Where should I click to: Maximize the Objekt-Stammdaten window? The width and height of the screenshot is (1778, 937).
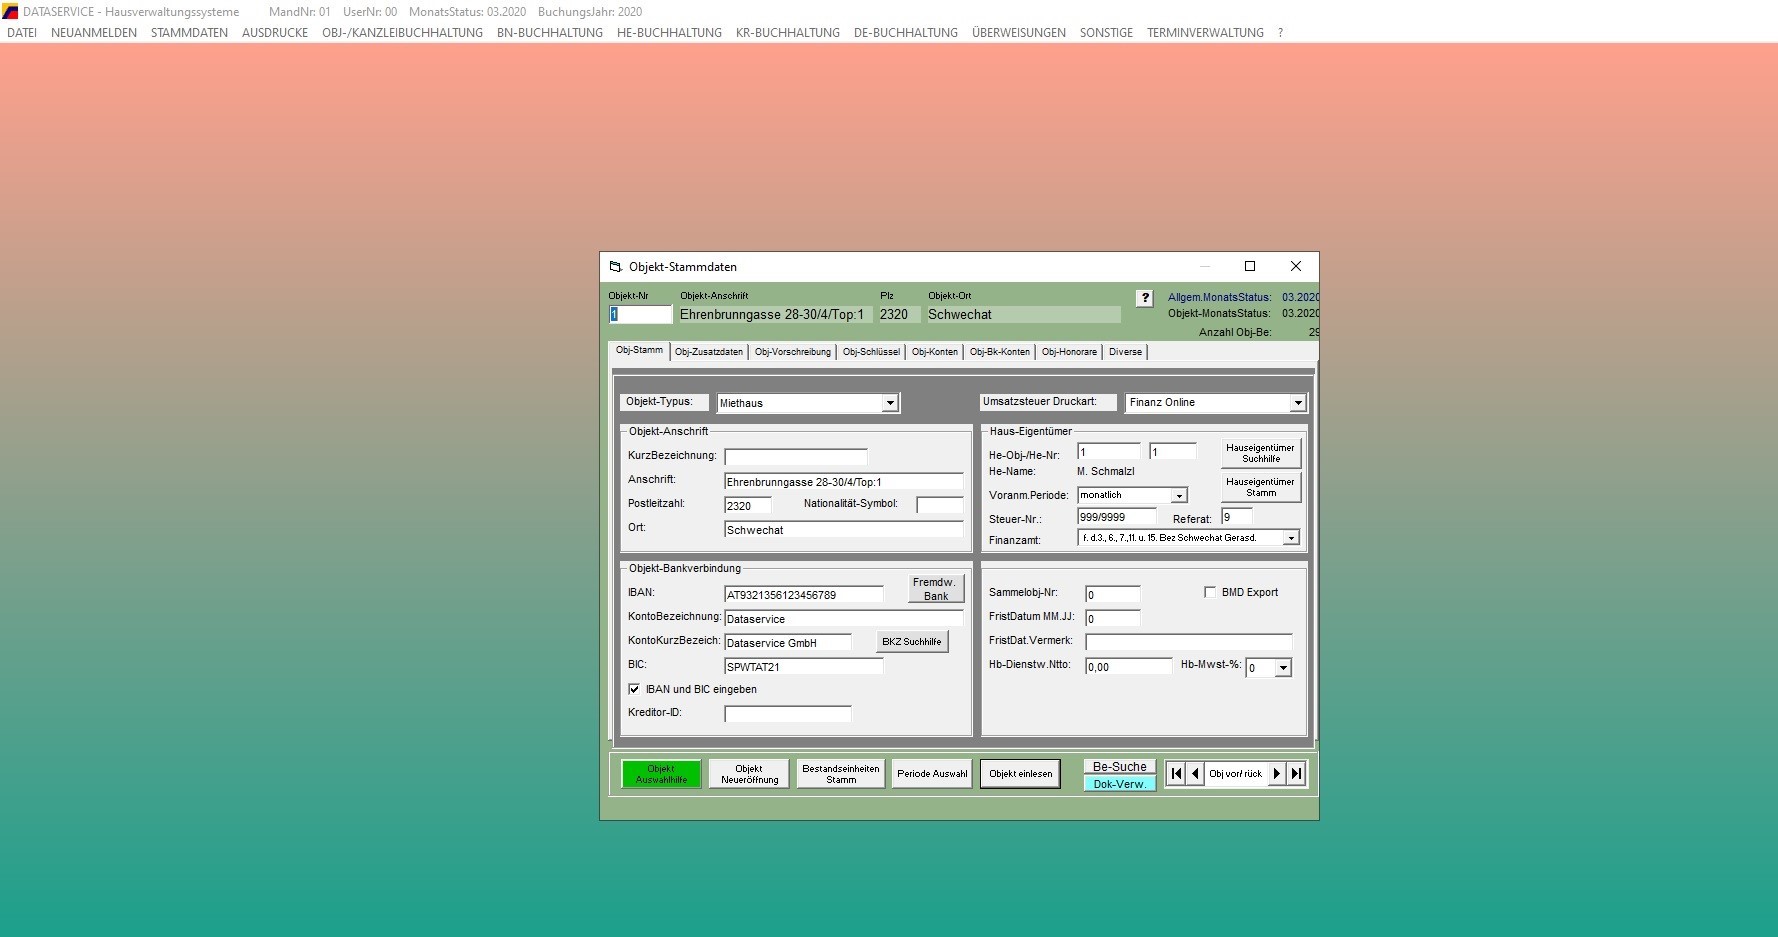tap(1249, 266)
